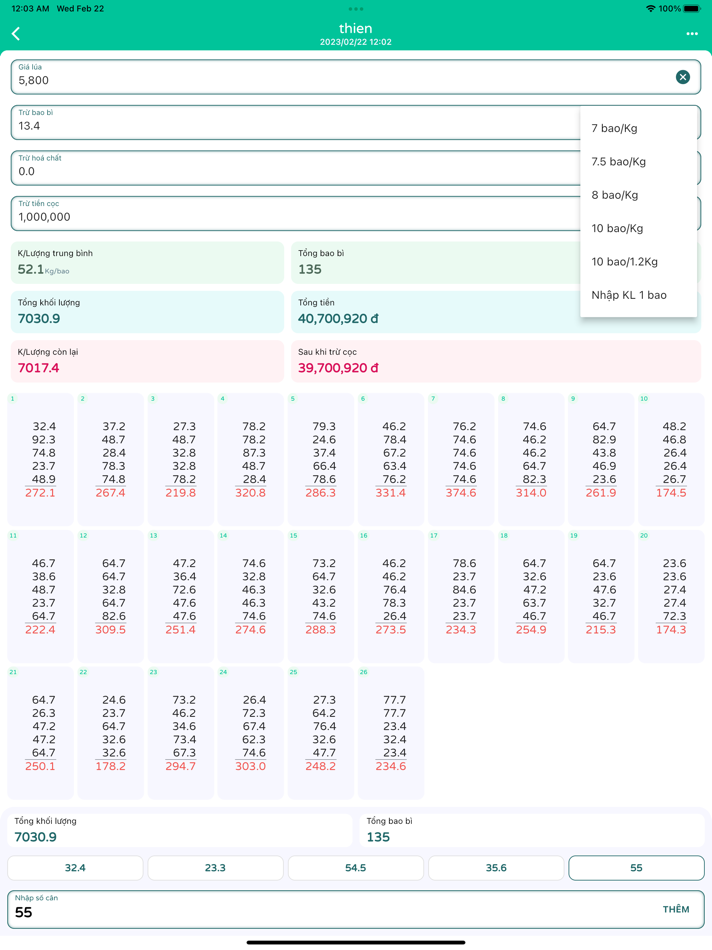Open weight column 7 totaling 374.6
The height and width of the screenshot is (950, 712).
coord(461,459)
